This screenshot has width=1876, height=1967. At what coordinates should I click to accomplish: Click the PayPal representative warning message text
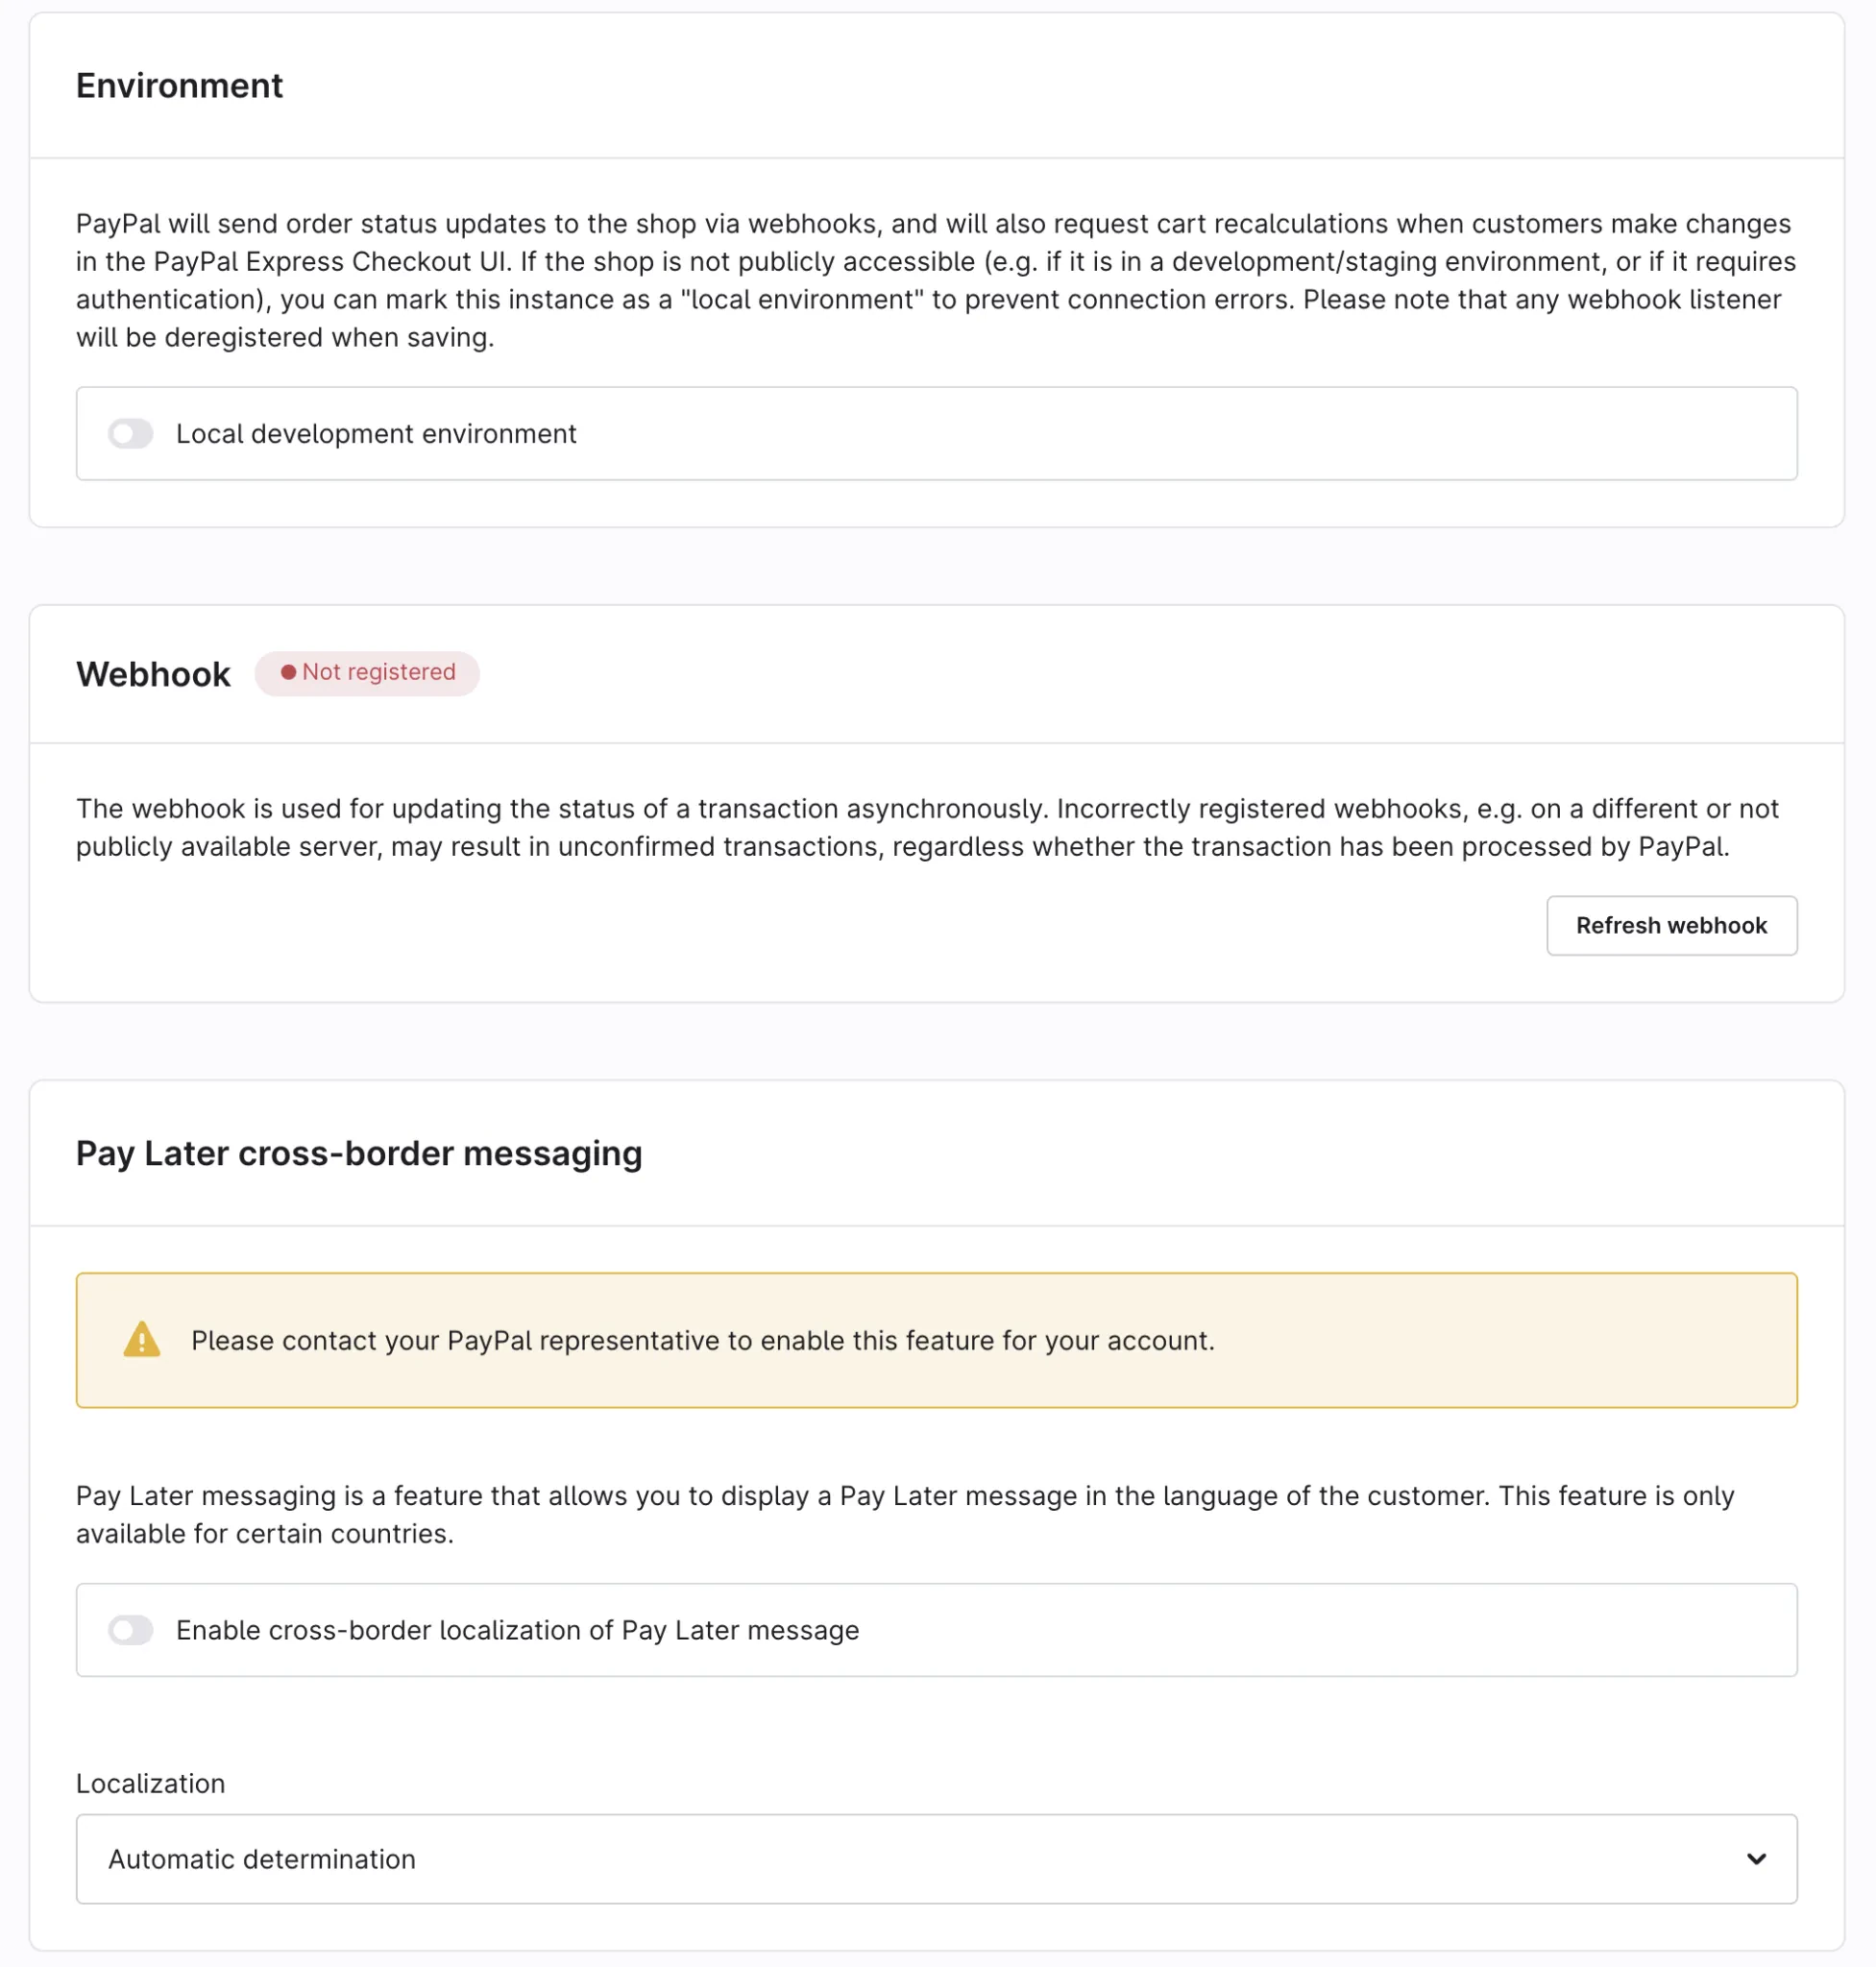[x=702, y=1340]
